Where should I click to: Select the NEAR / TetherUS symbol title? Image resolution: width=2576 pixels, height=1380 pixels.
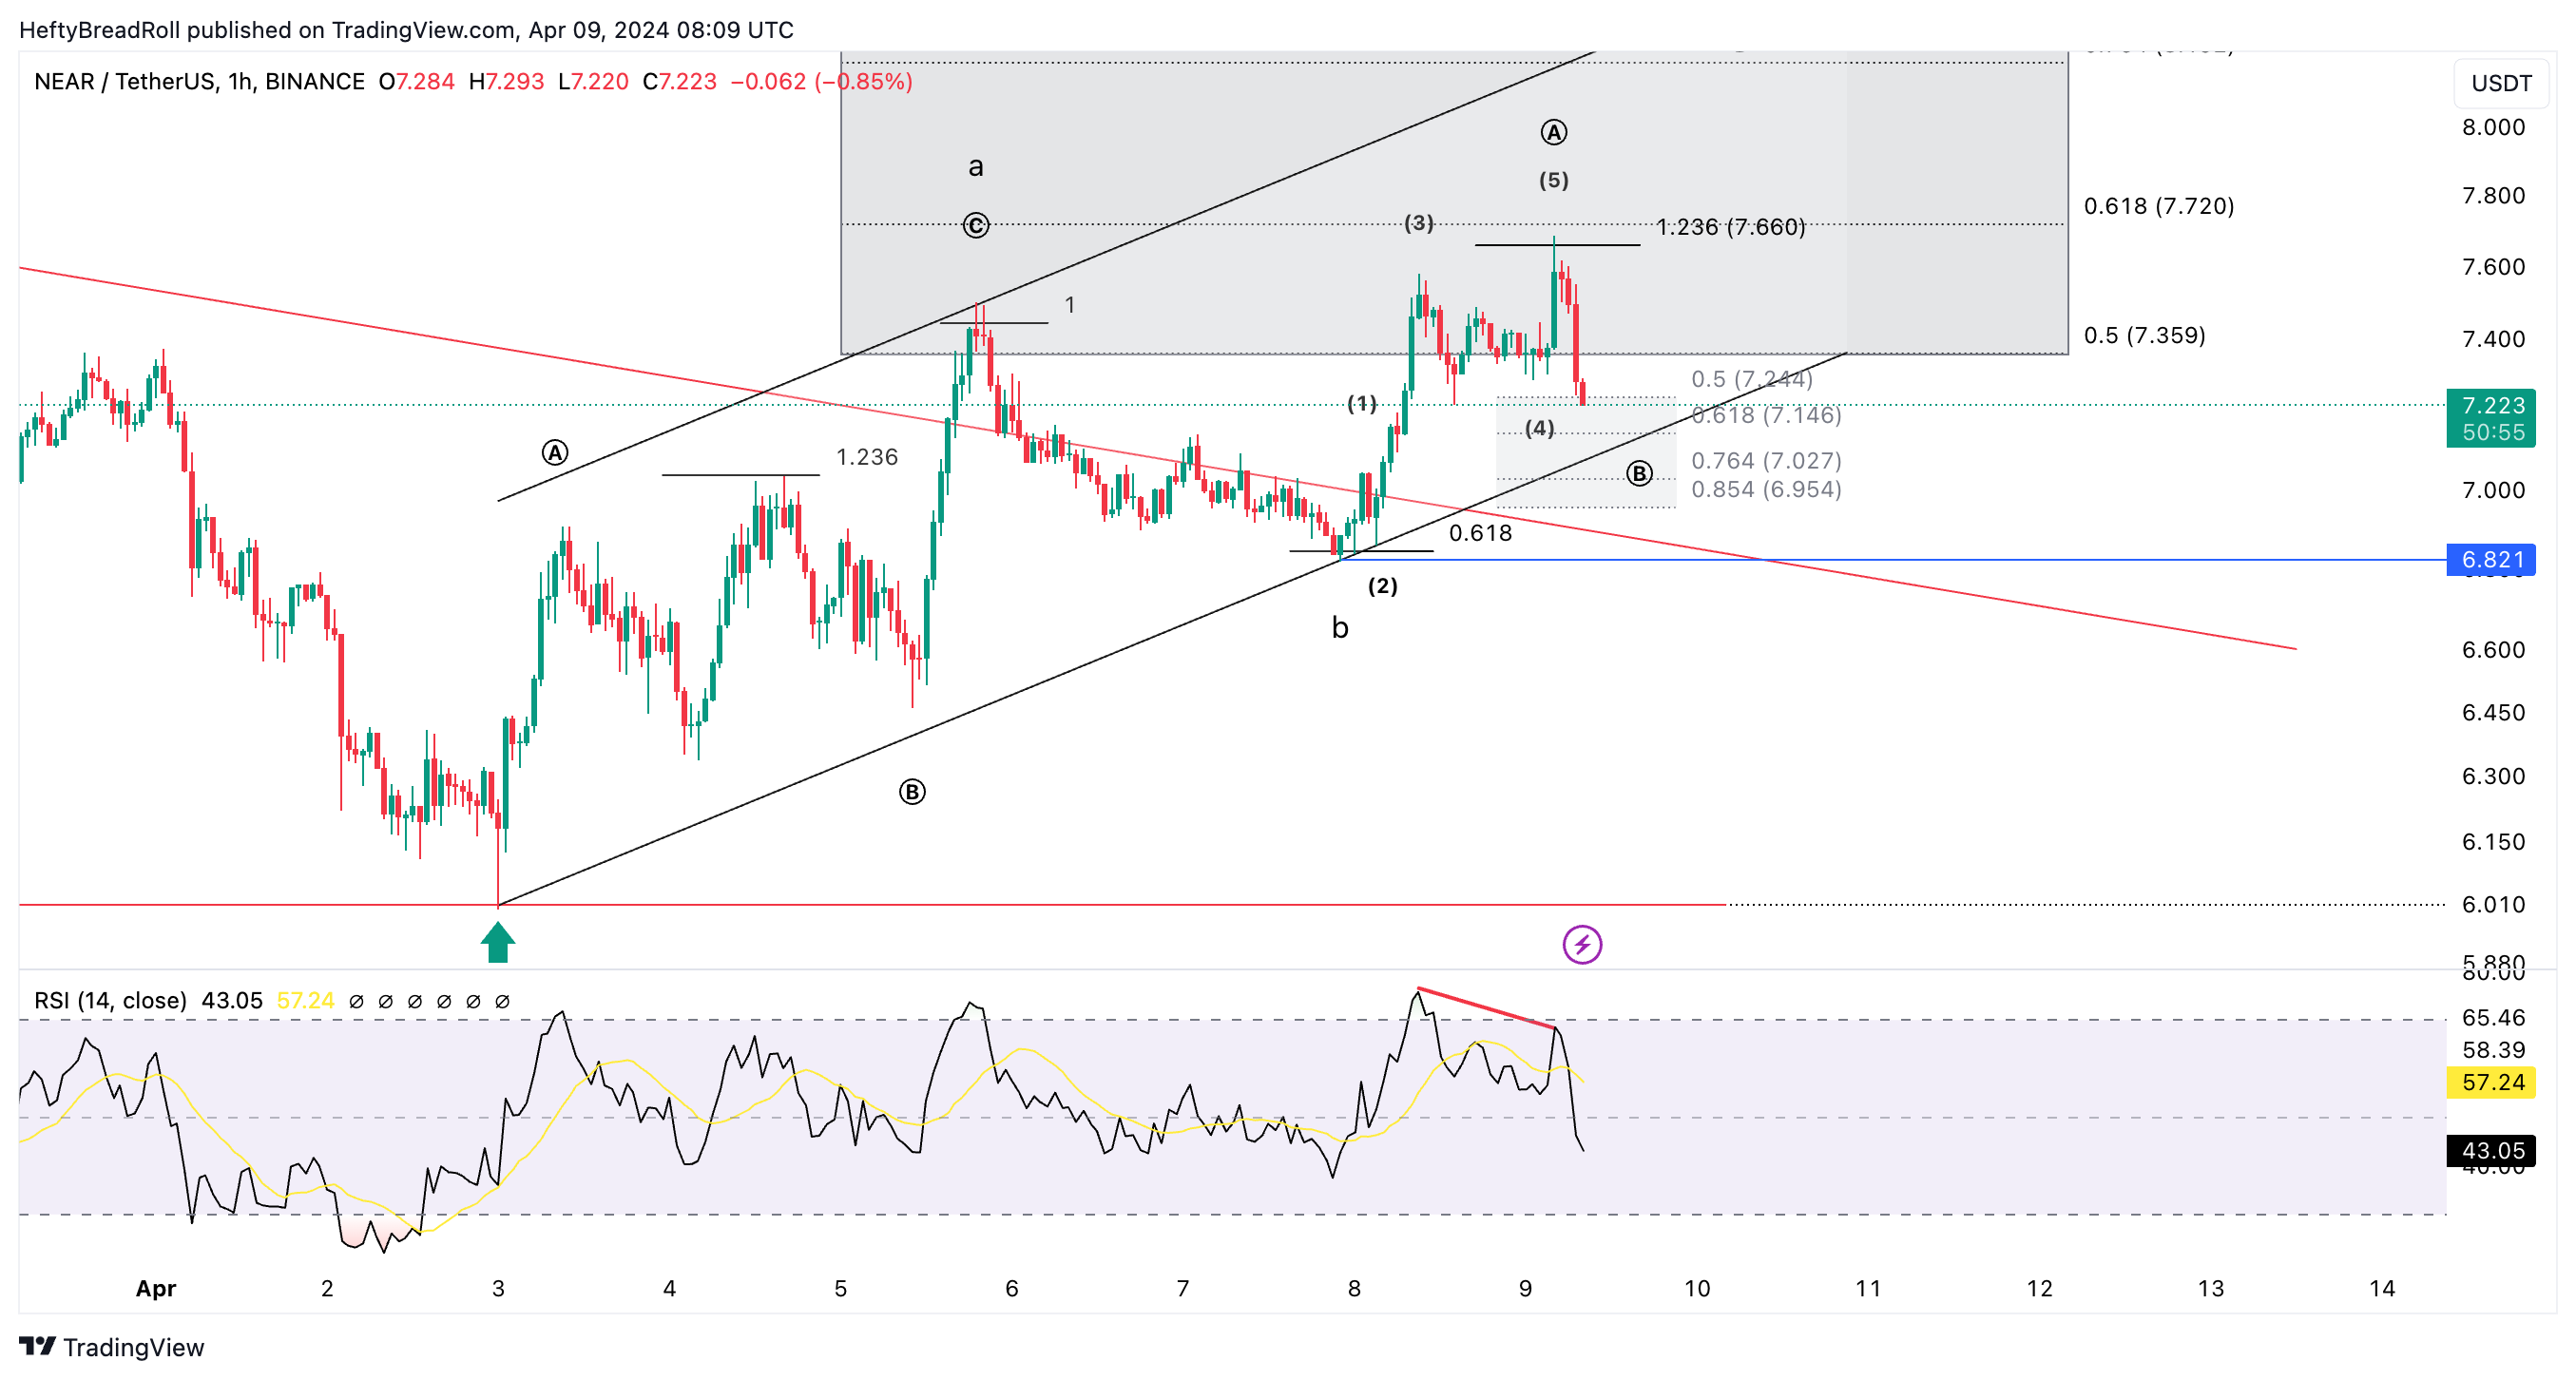[199, 81]
